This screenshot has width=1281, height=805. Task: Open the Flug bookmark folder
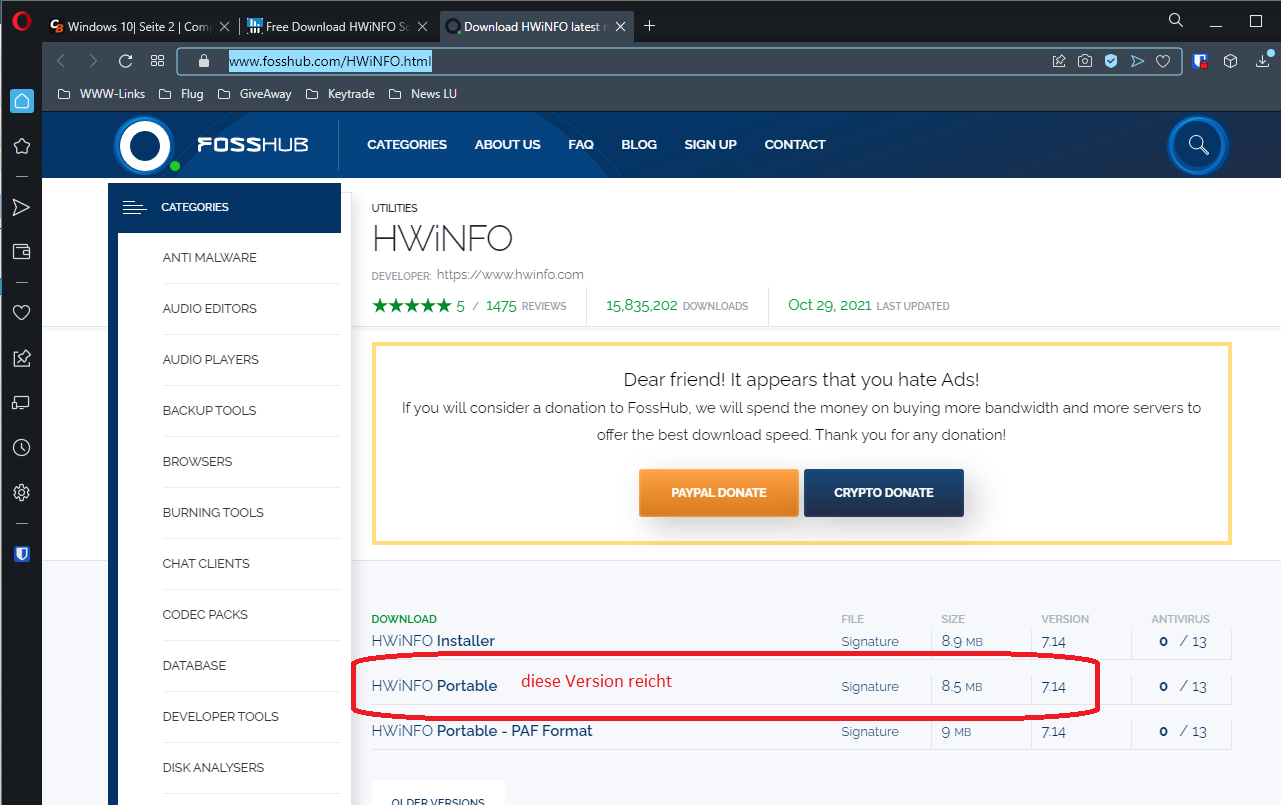click(181, 94)
